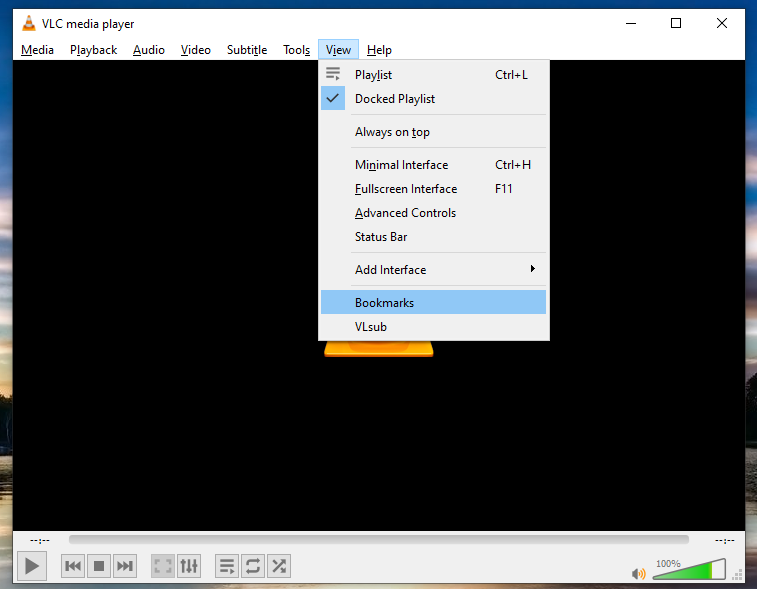
Task: Maximize the VLC window
Action: [x=676, y=23]
